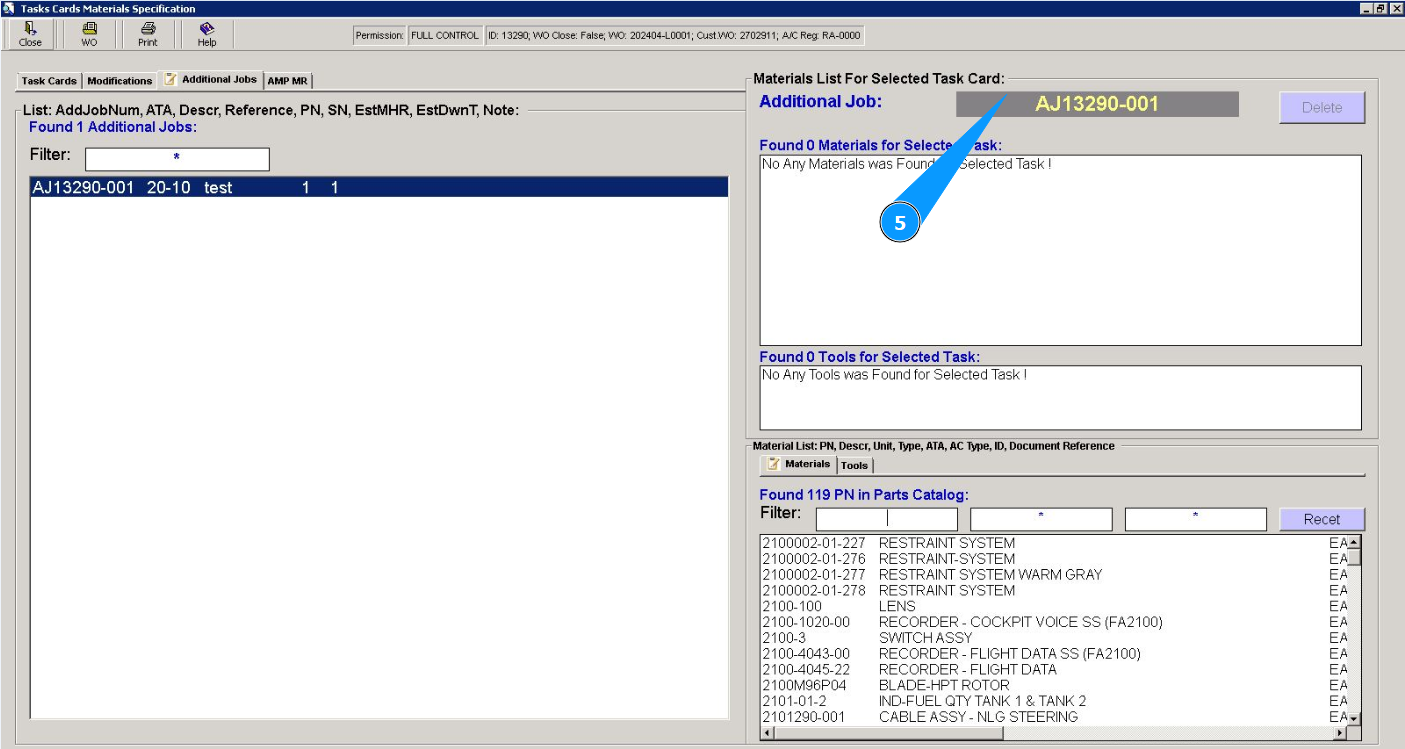Viewport: 1405px width, 749px height.
Task: Select part 2100-100 LENS
Action: point(1054,606)
